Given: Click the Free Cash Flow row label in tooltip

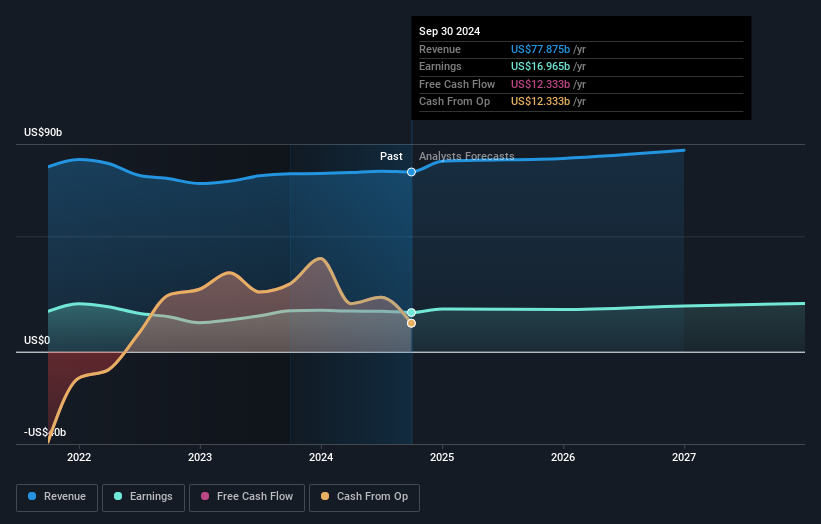Looking at the screenshot, I should 457,84.
